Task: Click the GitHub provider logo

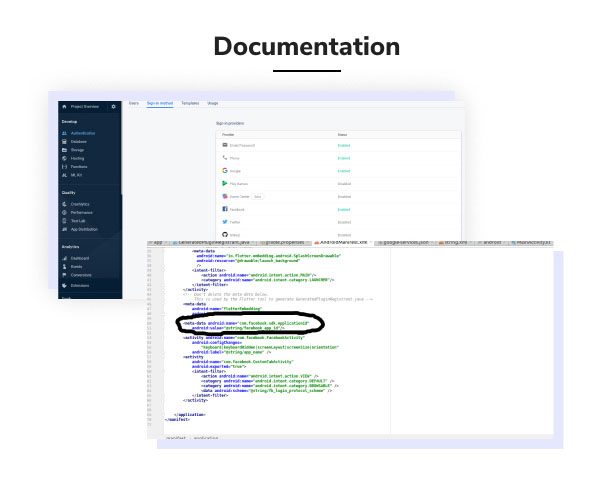Action: click(225, 235)
